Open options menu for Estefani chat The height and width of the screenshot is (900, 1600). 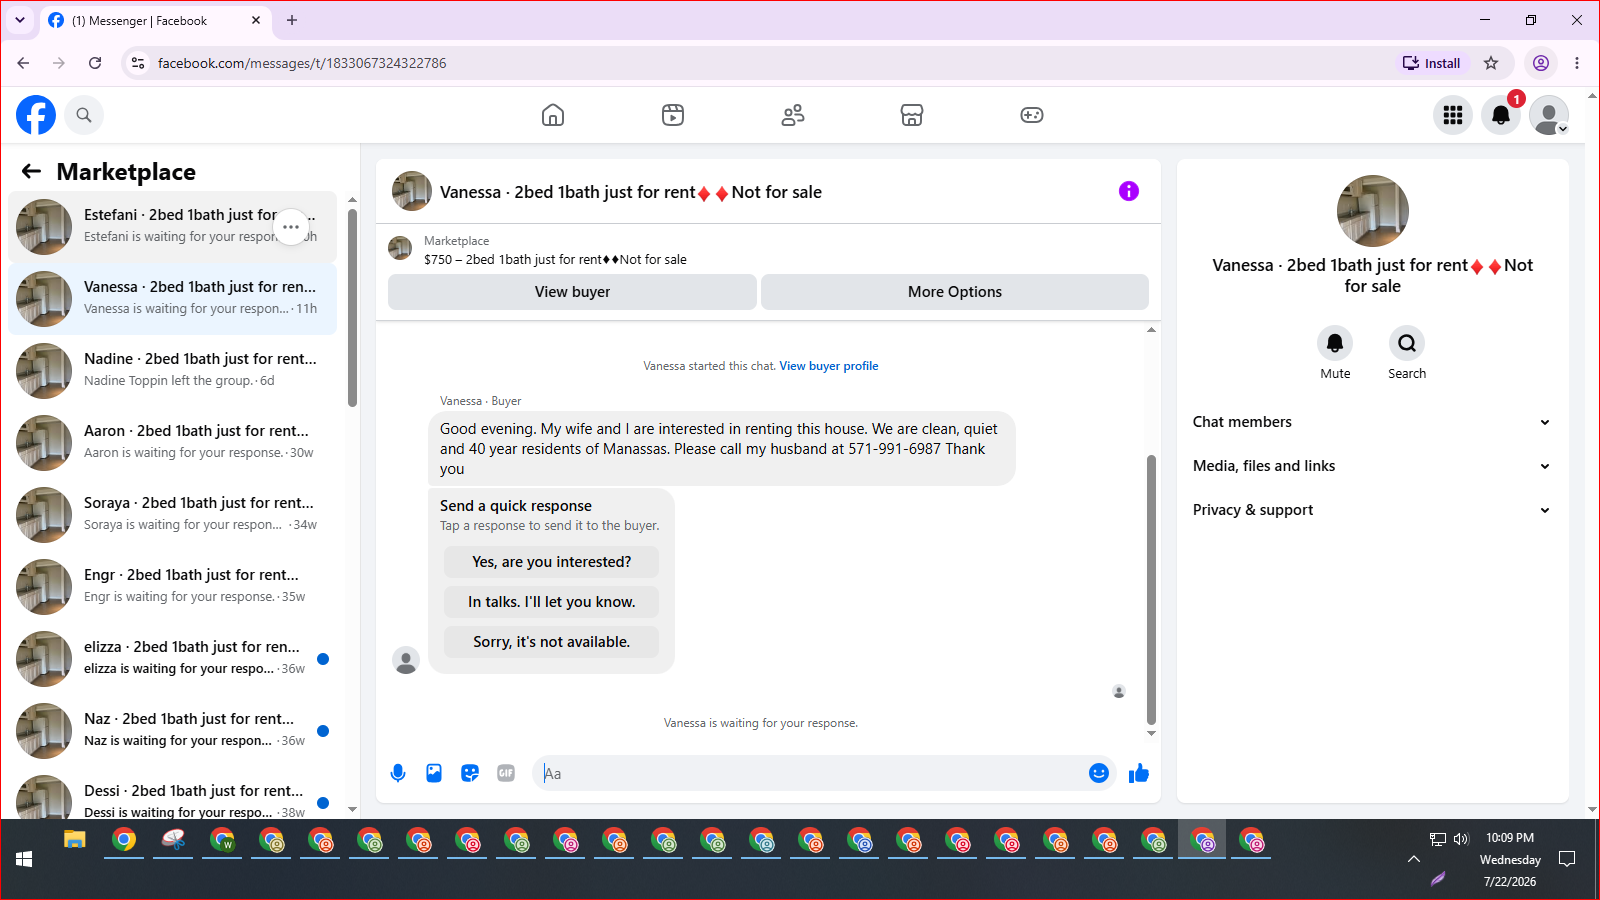click(291, 227)
